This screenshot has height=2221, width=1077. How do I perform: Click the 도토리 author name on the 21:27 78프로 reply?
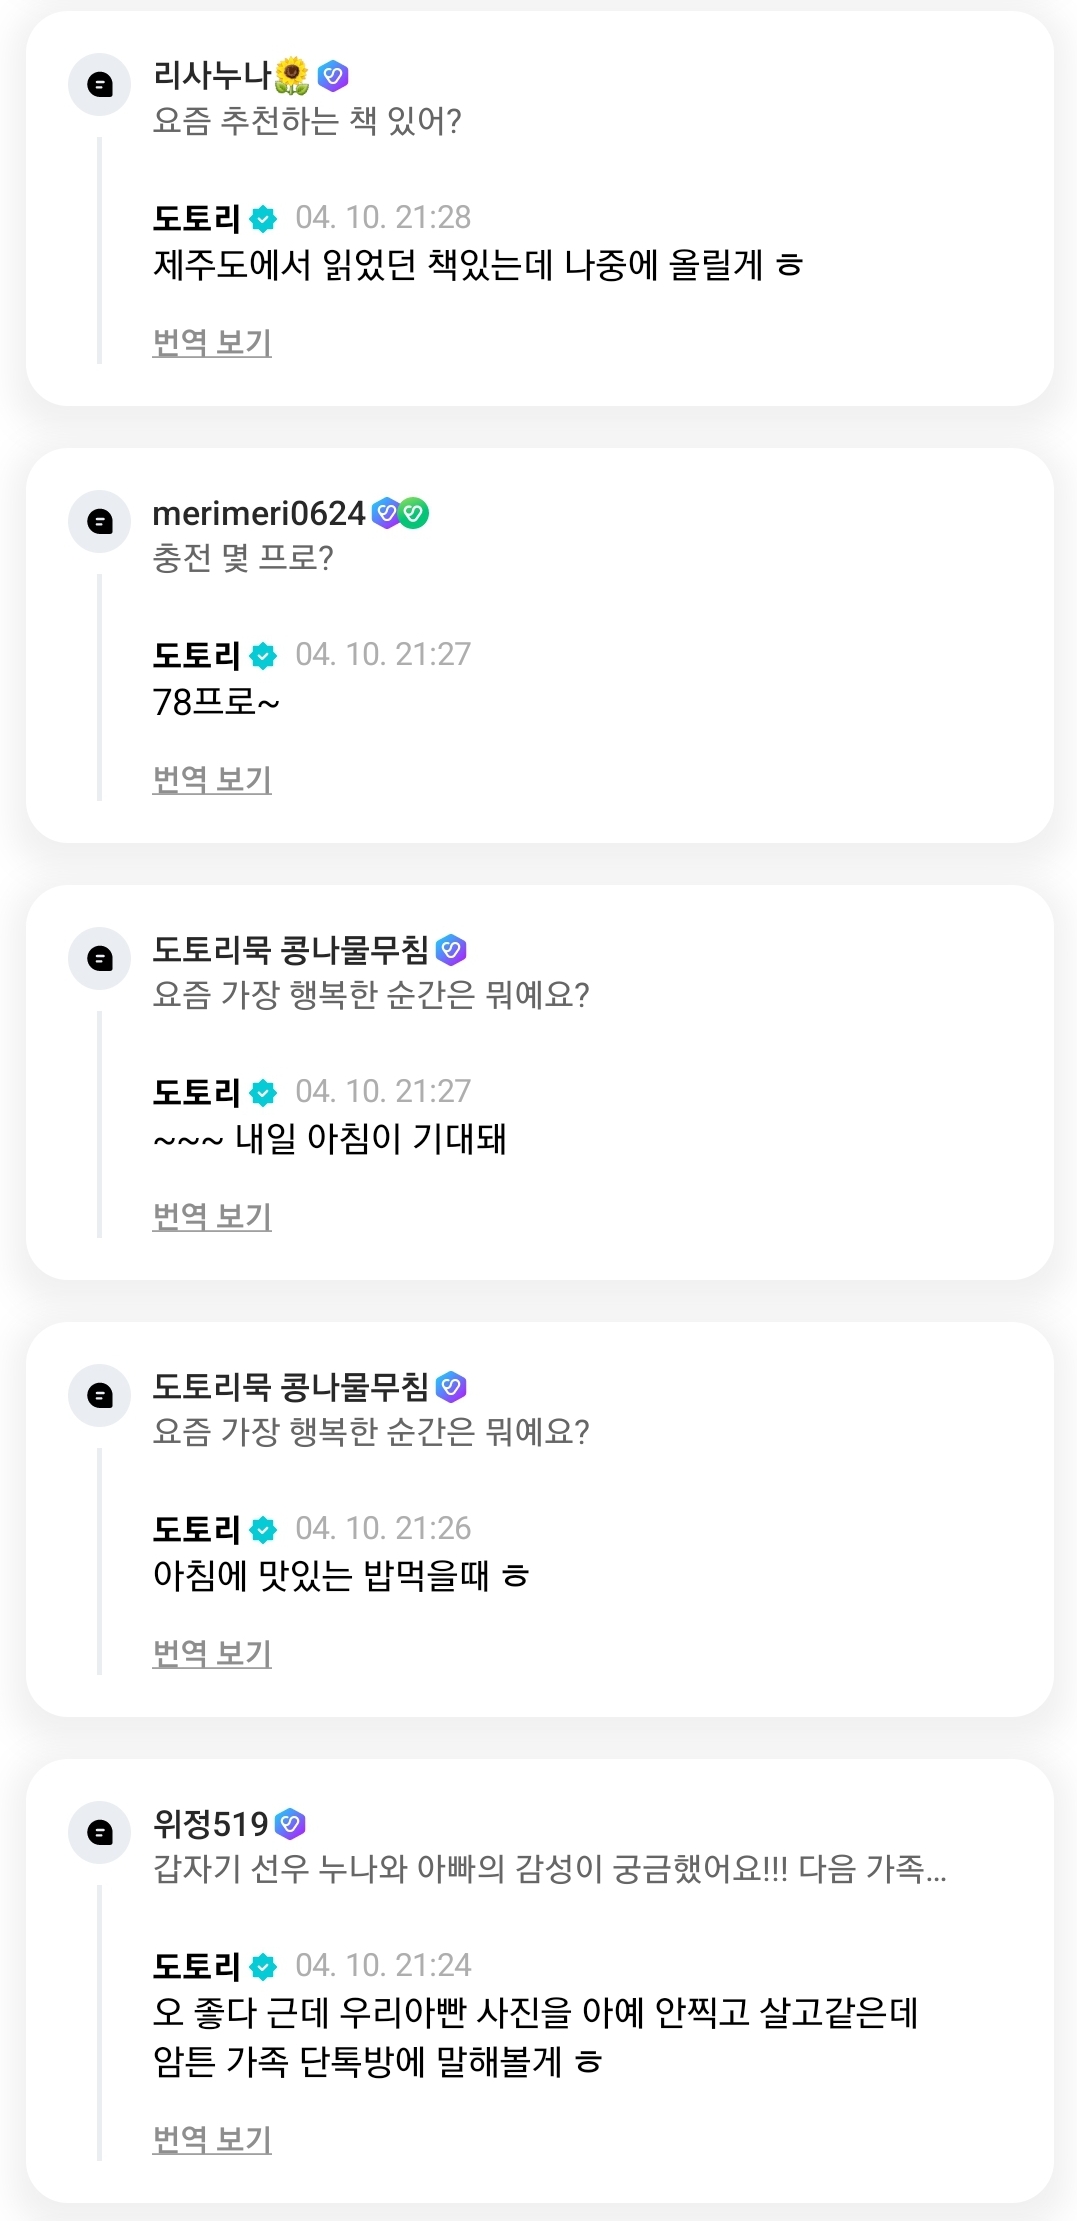click(x=197, y=655)
